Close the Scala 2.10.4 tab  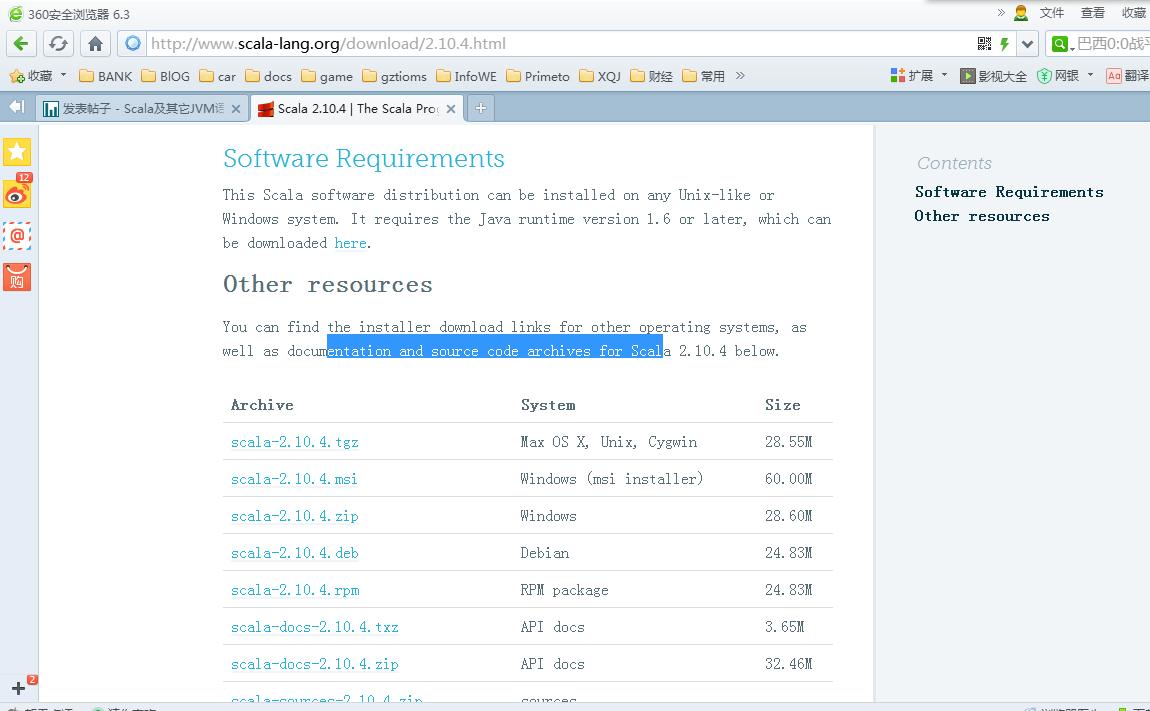point(451,109)
